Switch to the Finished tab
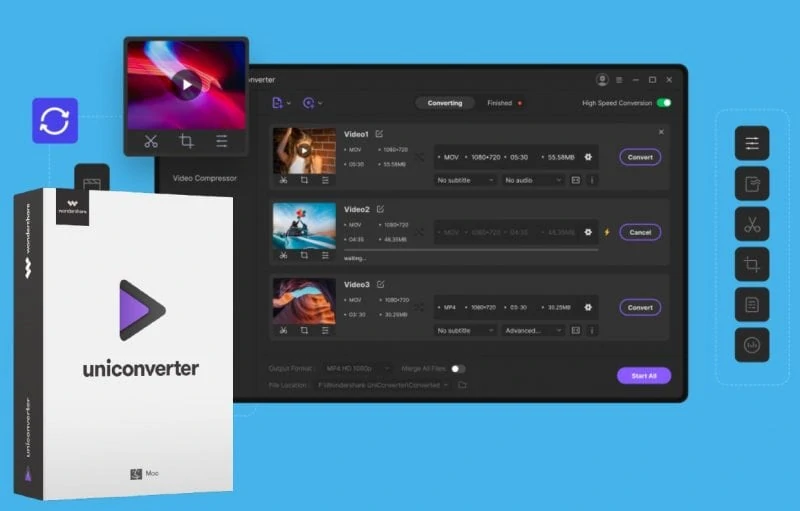The height and width of the screenshot is (511, 800). [x=499, y=103]
